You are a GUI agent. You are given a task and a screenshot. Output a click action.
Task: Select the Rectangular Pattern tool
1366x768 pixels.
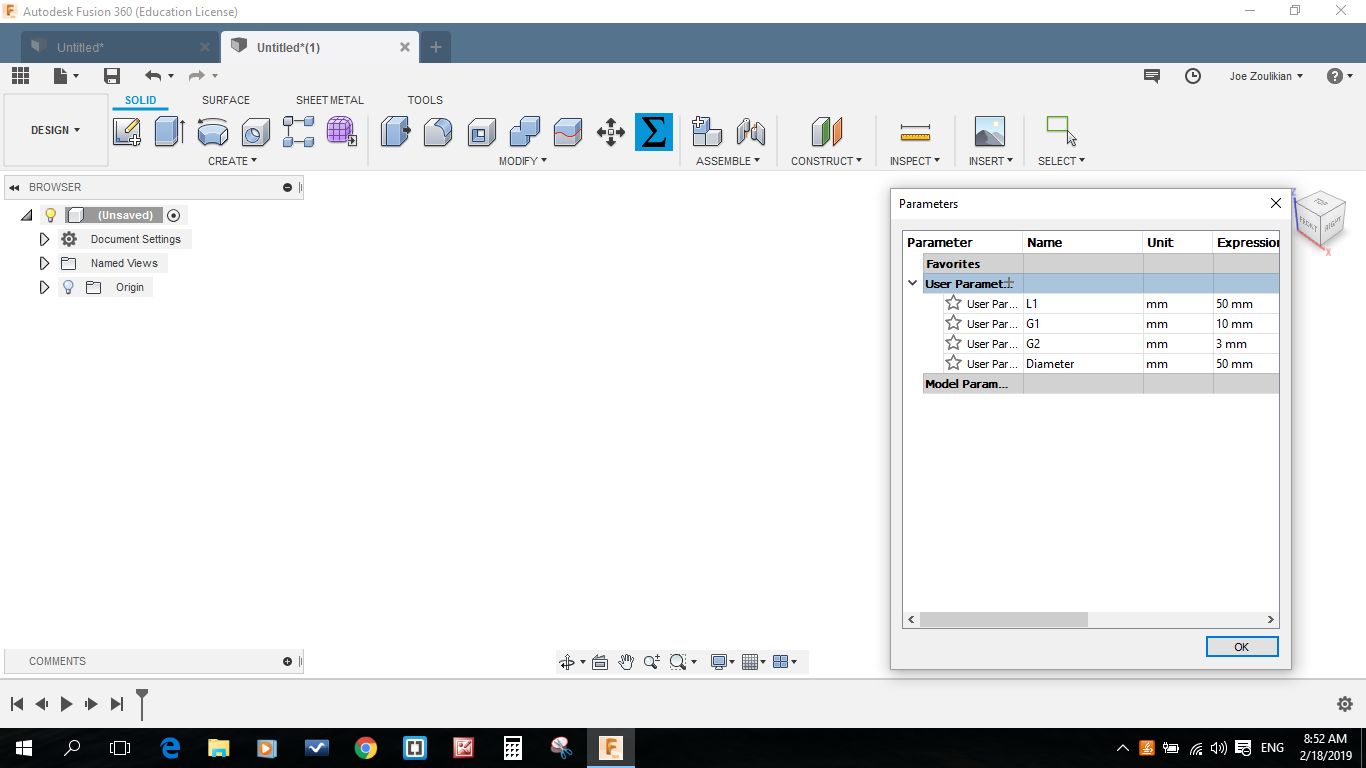click(x=298, y=131)
